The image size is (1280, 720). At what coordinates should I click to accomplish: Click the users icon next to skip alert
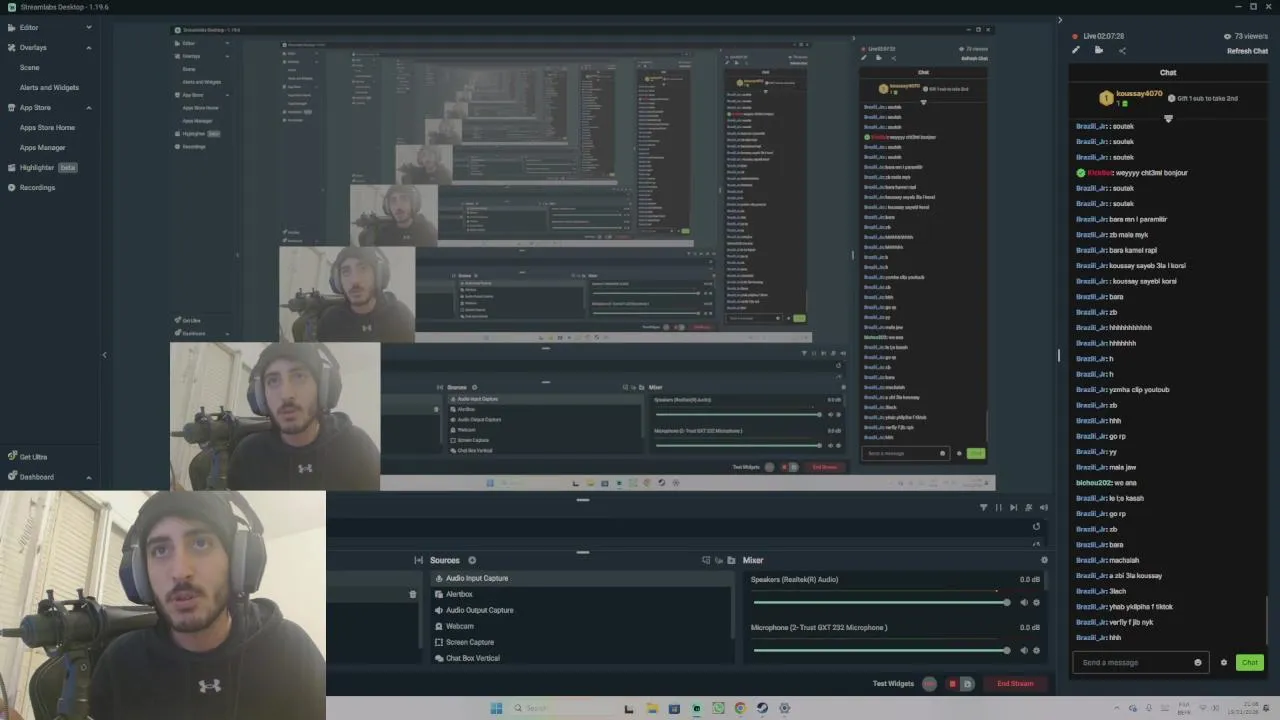(1028, 507)
